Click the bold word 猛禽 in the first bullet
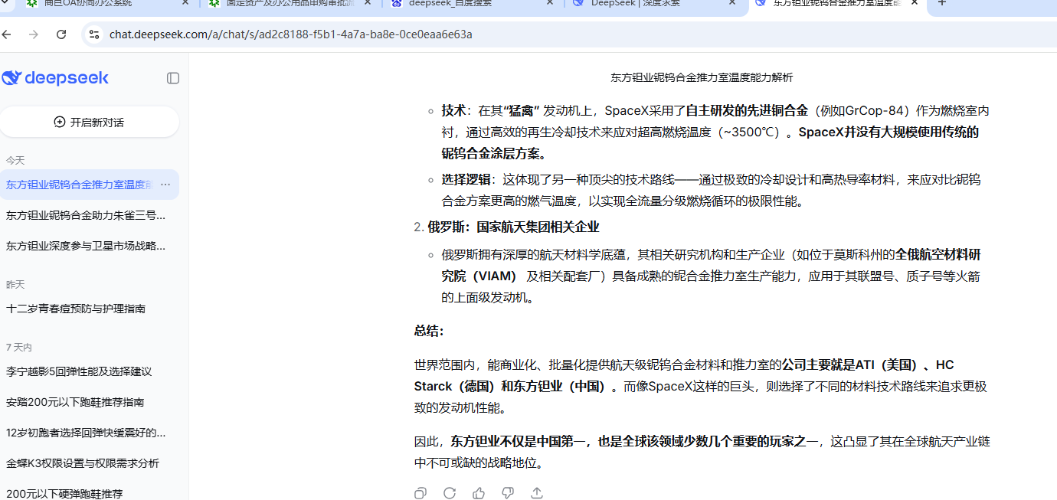 point(522,111)
